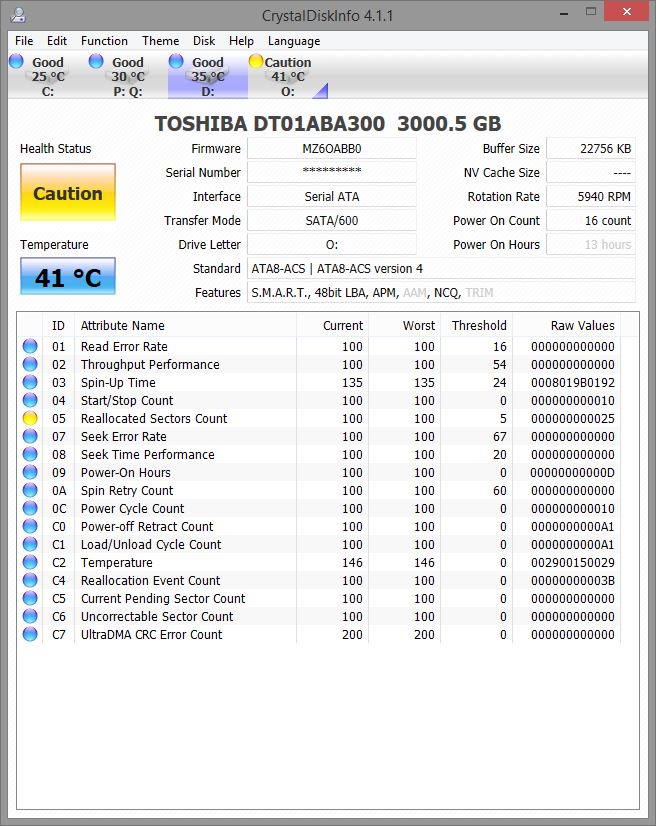Click status icon of UltraDMA CRC Error Count row
This screenshot has width=656, height=826.
coord(30,634)
